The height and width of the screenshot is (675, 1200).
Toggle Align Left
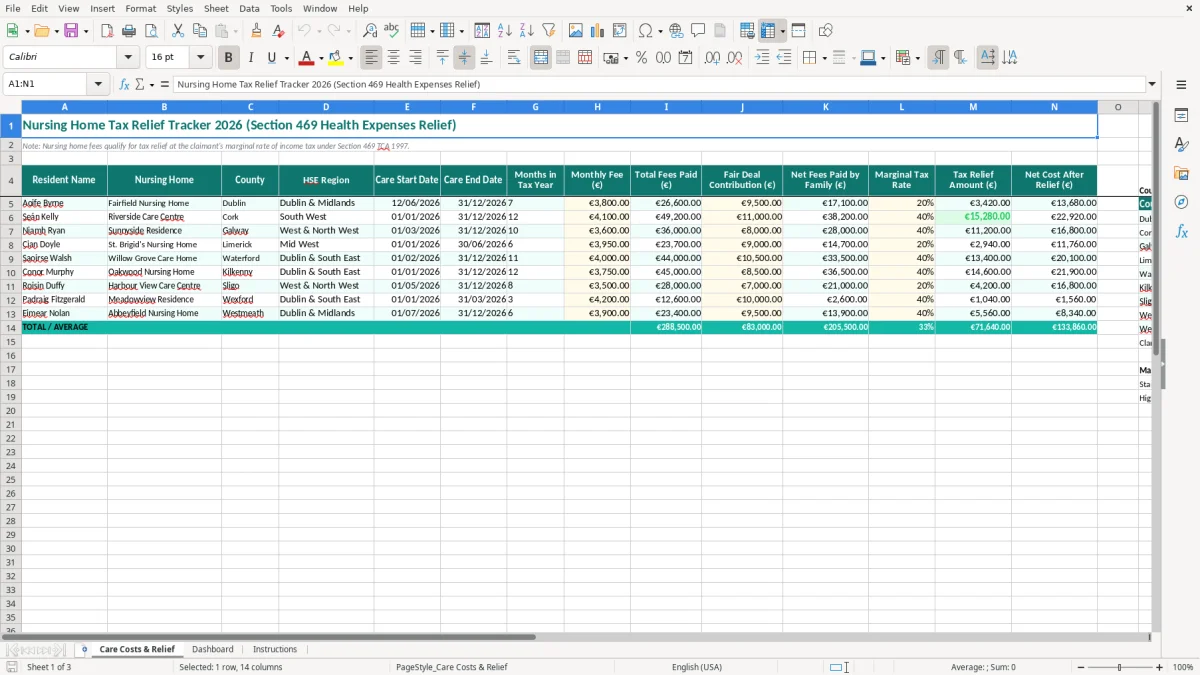372,58
